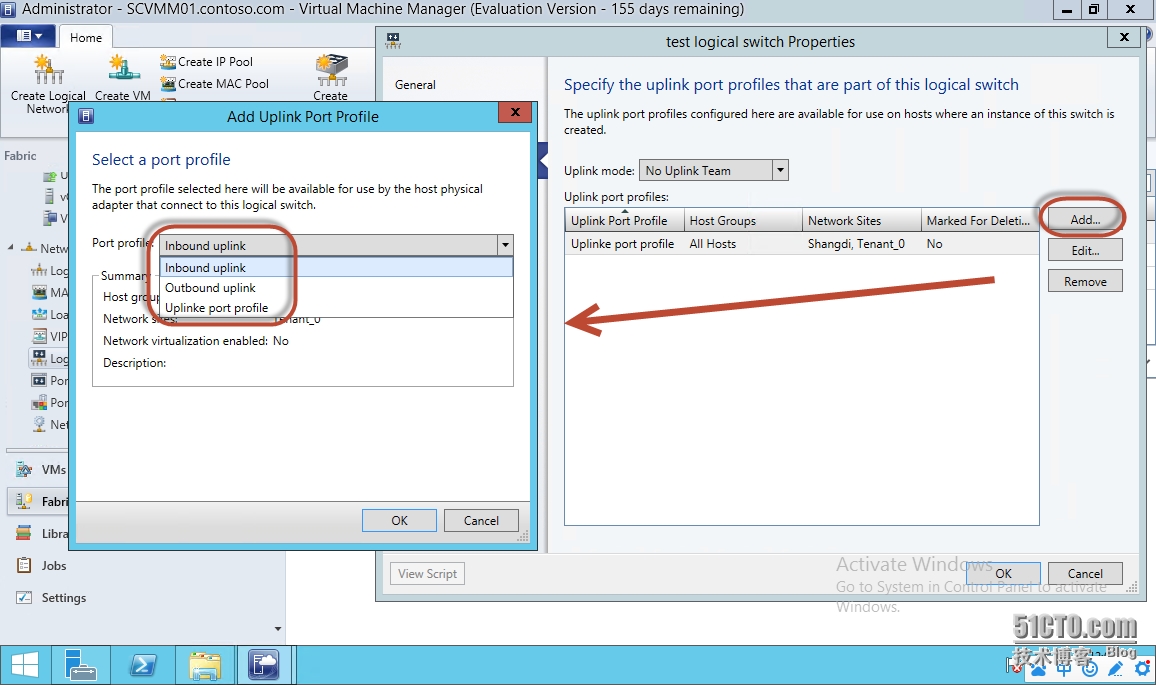Screen dimensions: 1156x685
Task: Open Server Manager from taskbar
Action: tap(80, 665)
